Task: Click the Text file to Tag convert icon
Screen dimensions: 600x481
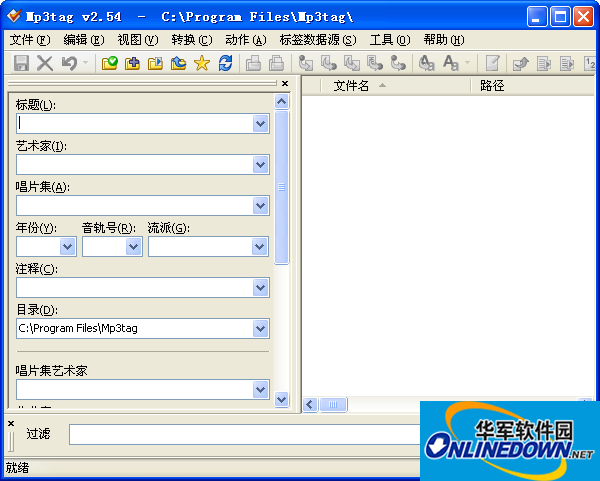Action: click(x=375, y=63)
